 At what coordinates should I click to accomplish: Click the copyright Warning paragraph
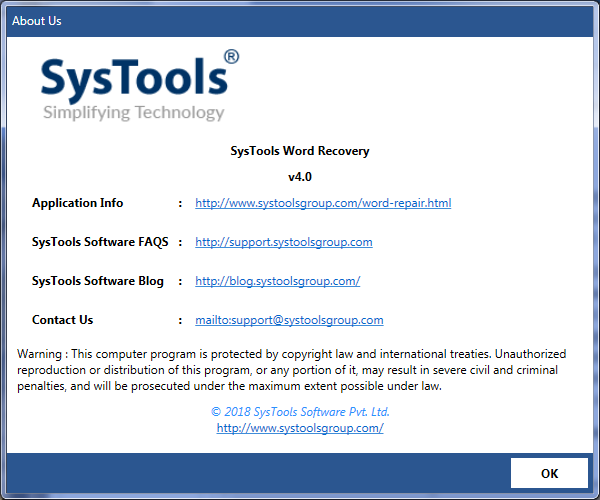click(x=291, y=370)
